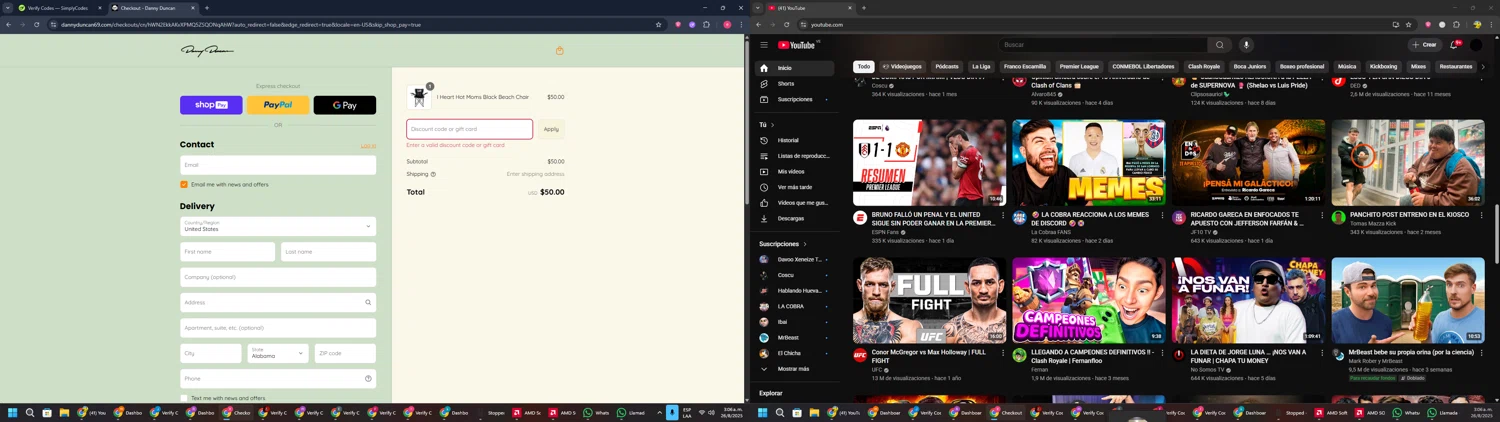This screenshot has height=422, width=1500.
Task: Toggle Text me with news and offers
Action: point(184,398)
